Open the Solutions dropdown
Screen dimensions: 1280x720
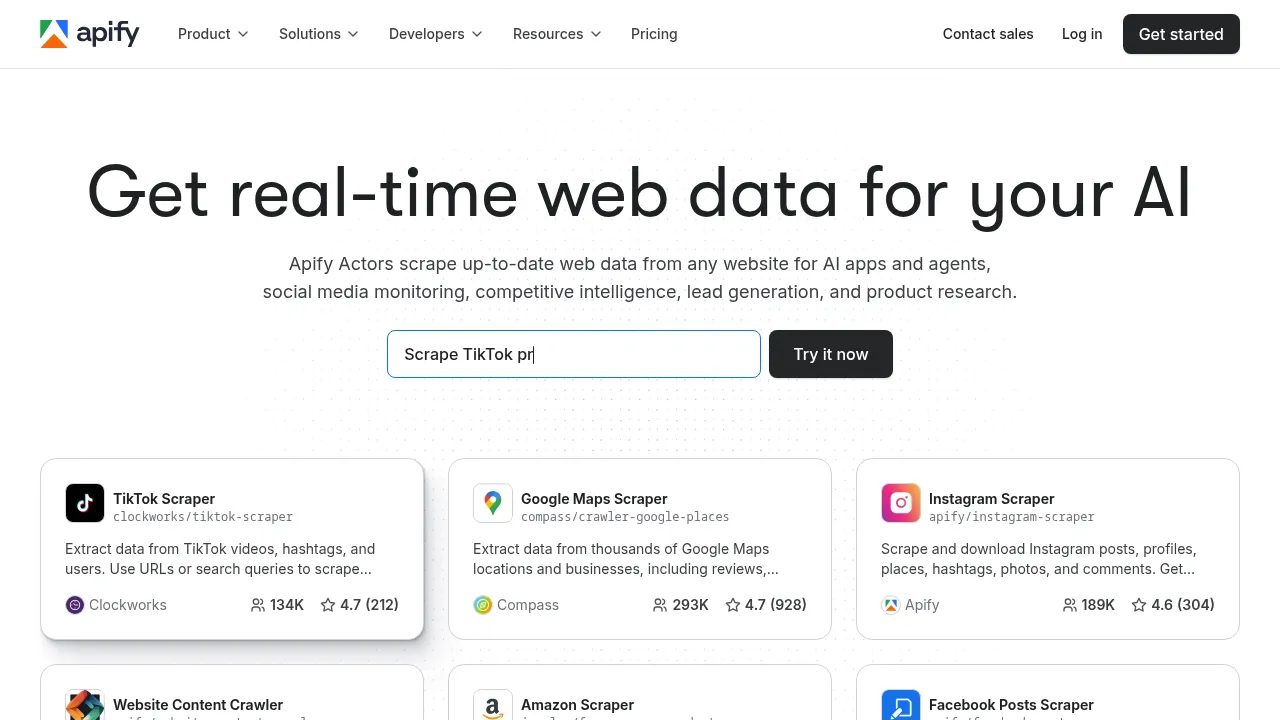click(x=318, y=34)
